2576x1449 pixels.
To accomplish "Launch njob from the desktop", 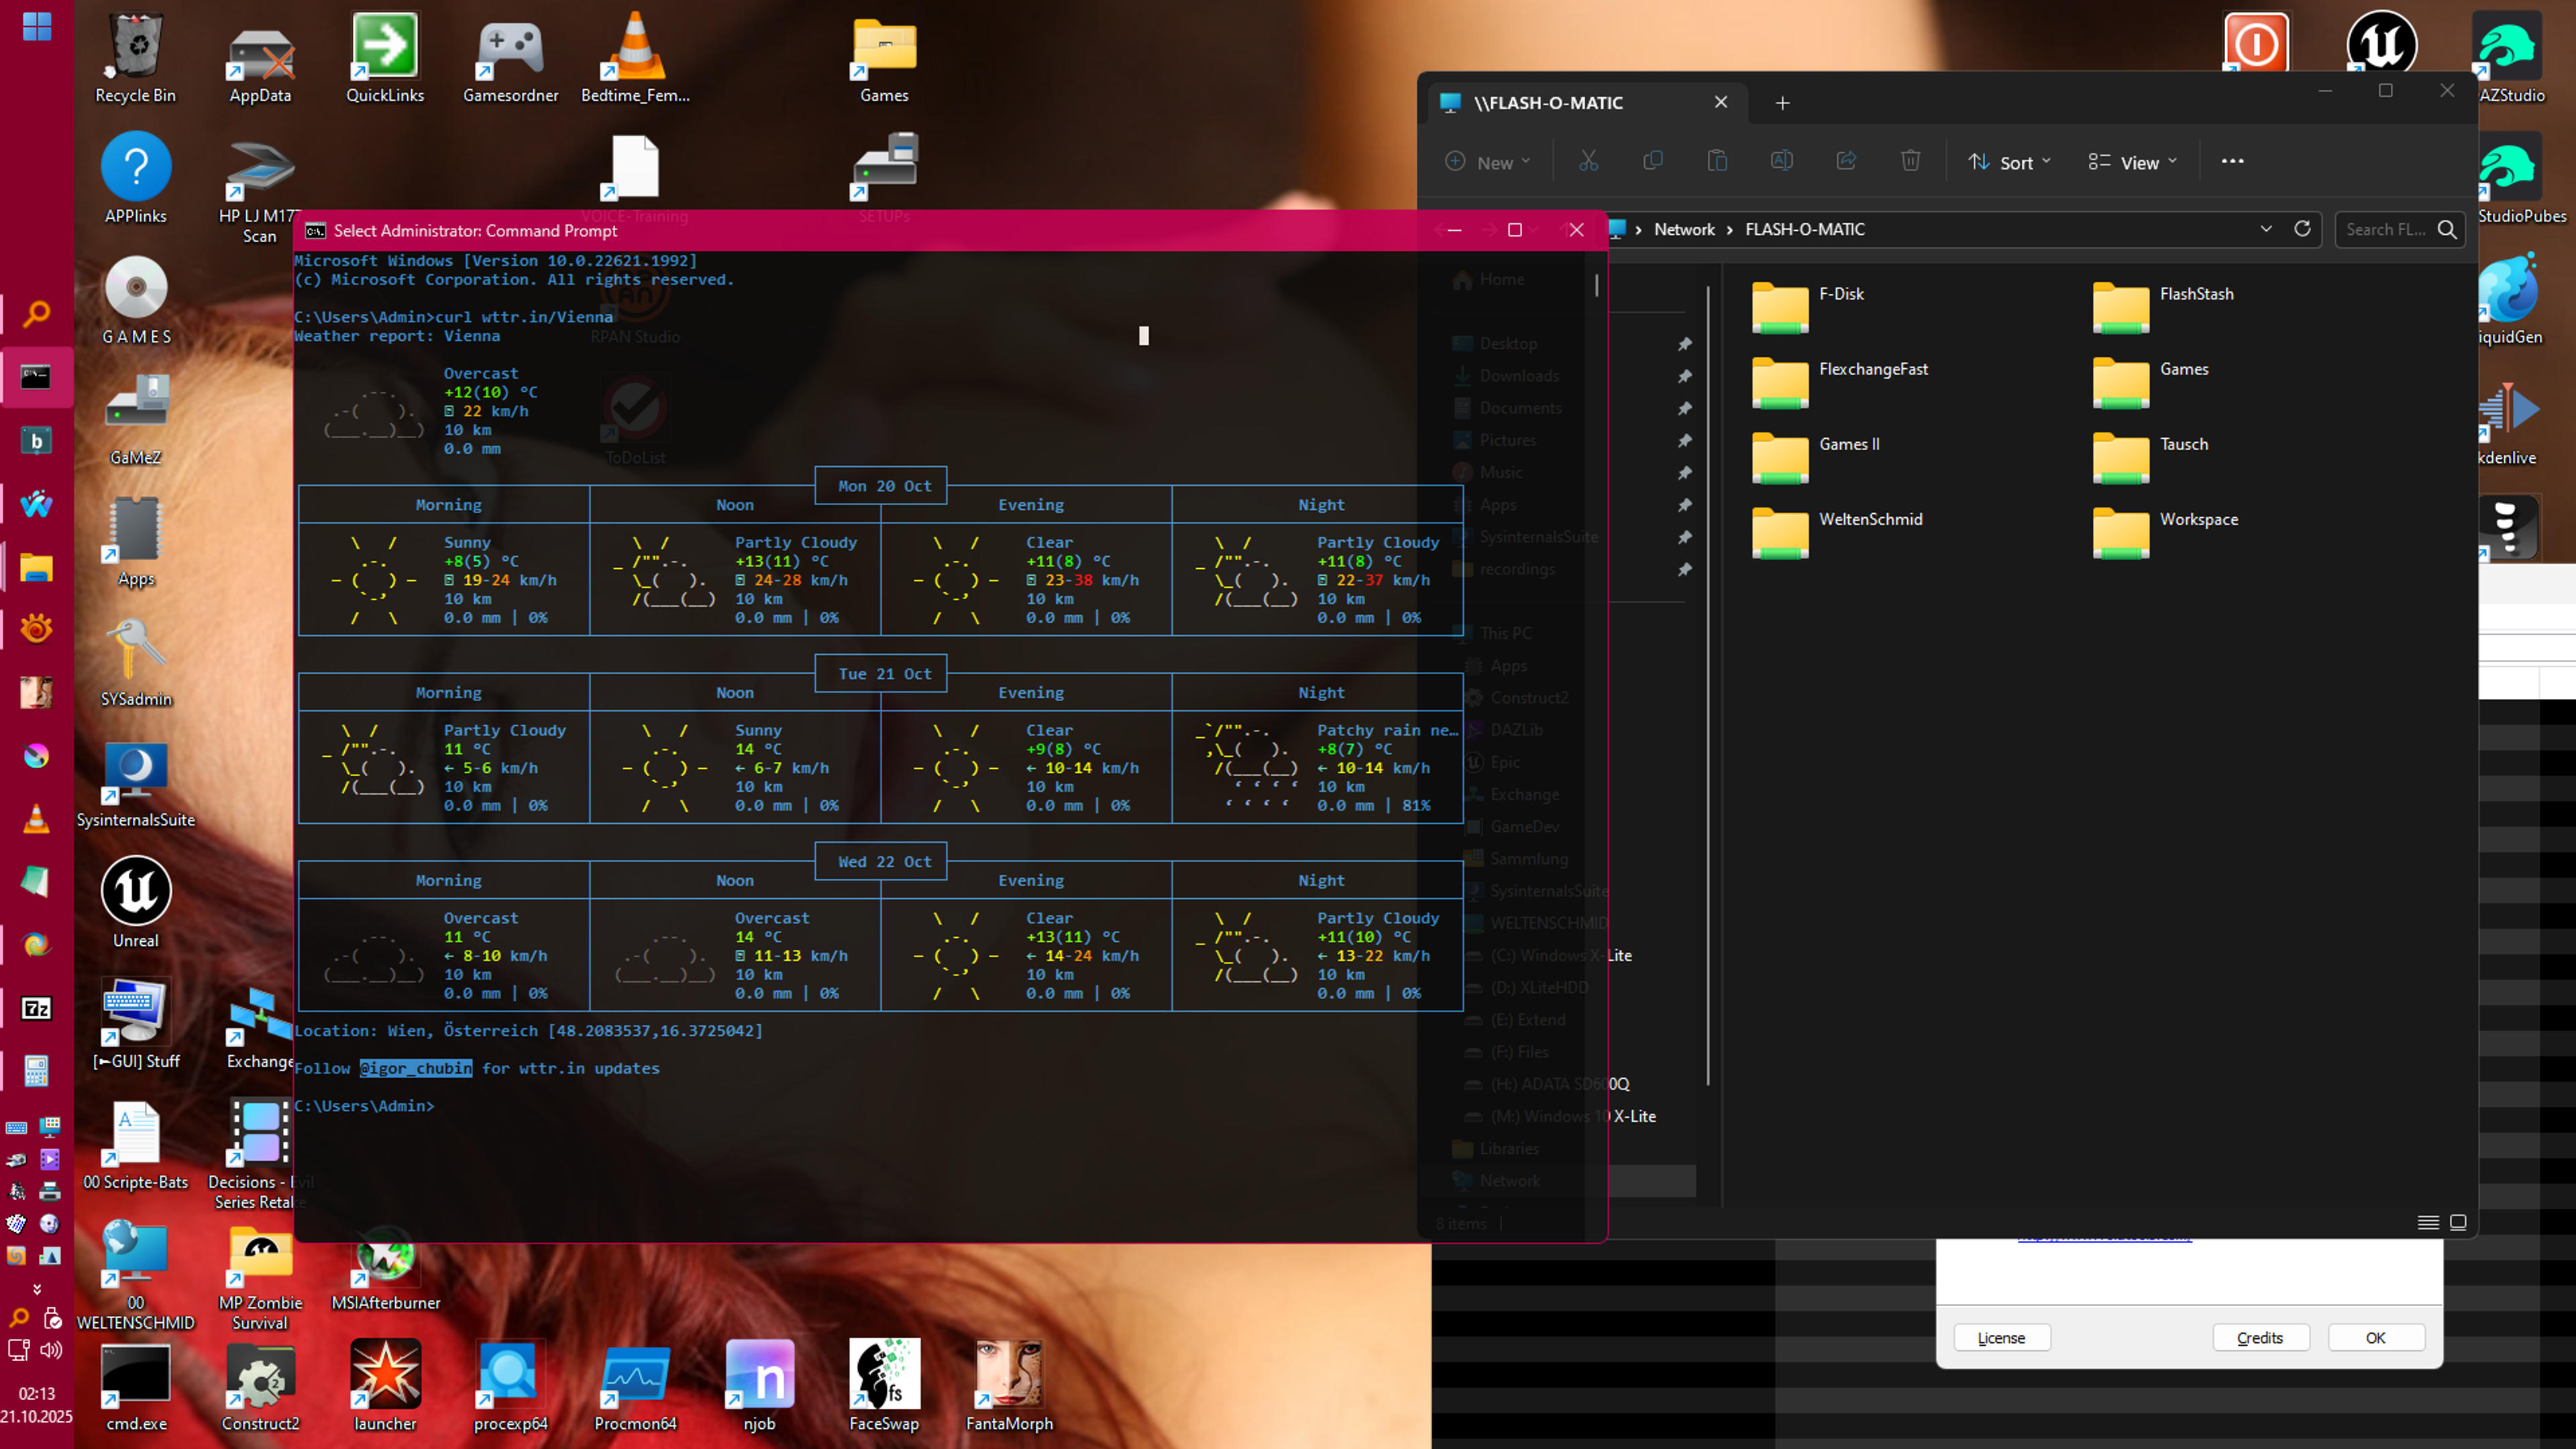I will point(760,1387).
